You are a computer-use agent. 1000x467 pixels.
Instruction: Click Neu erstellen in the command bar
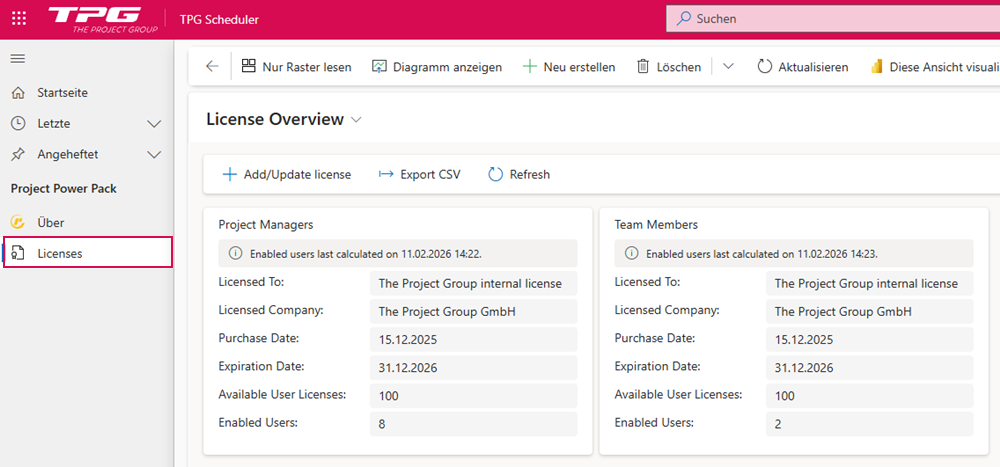tap(569, 67)
